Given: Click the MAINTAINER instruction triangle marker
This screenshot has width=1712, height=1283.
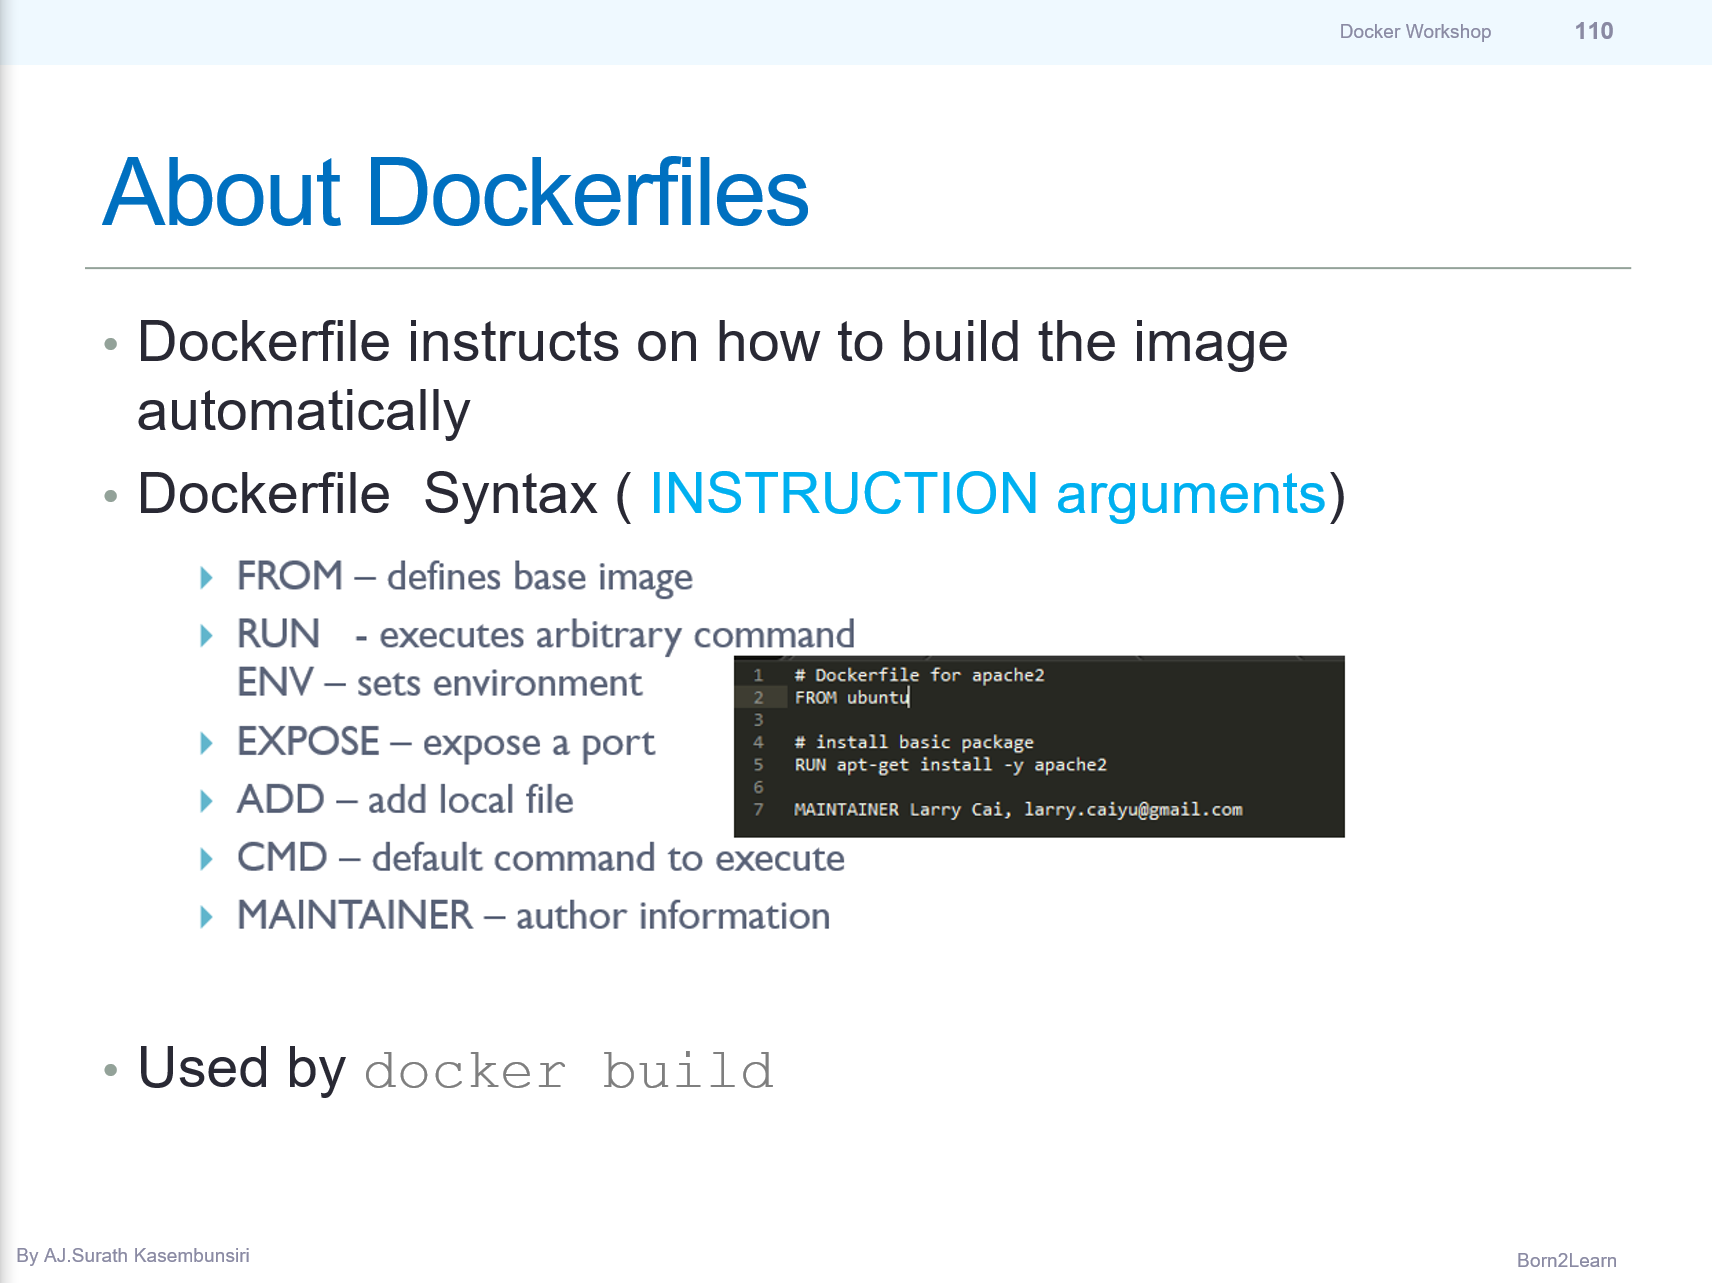Looking at the screenshot, I should [x=206, y=916].
